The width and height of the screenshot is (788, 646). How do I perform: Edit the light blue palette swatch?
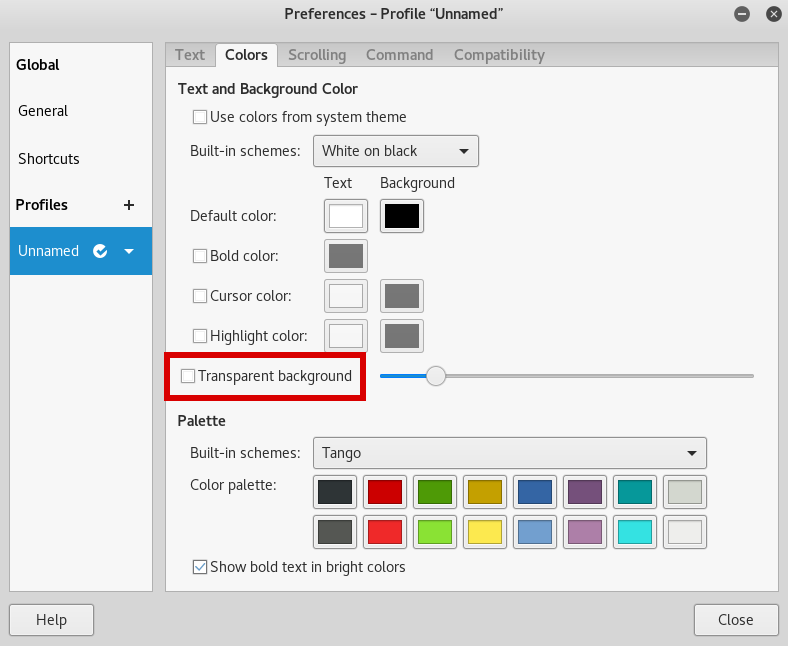(535, 532)
